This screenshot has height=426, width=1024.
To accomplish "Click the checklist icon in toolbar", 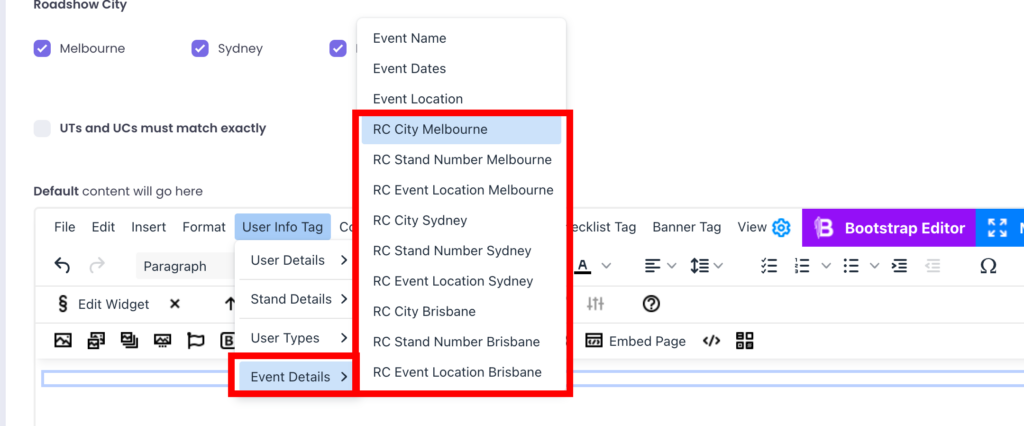I will [x=769, y=266].
